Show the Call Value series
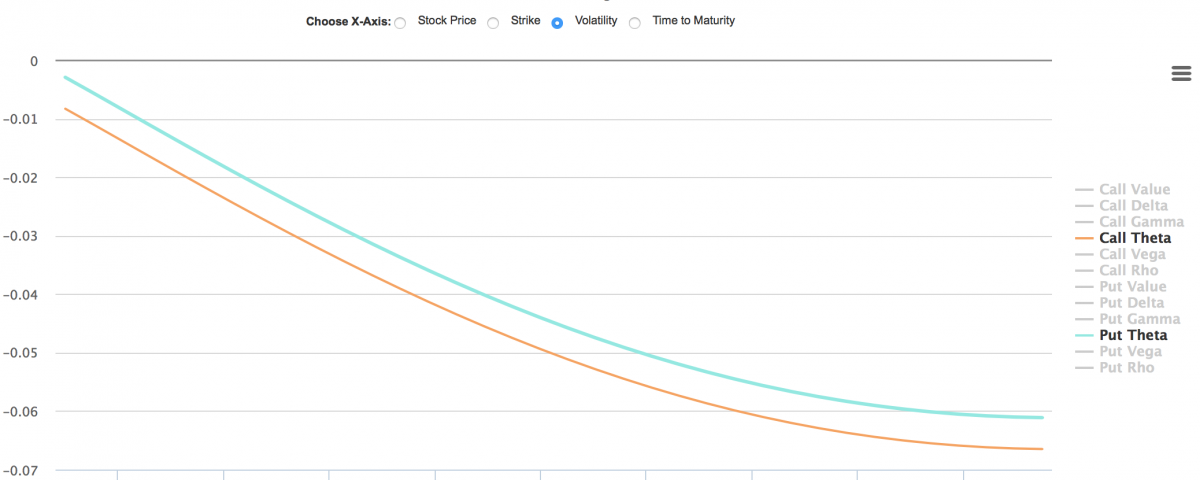 point(1134,190)
